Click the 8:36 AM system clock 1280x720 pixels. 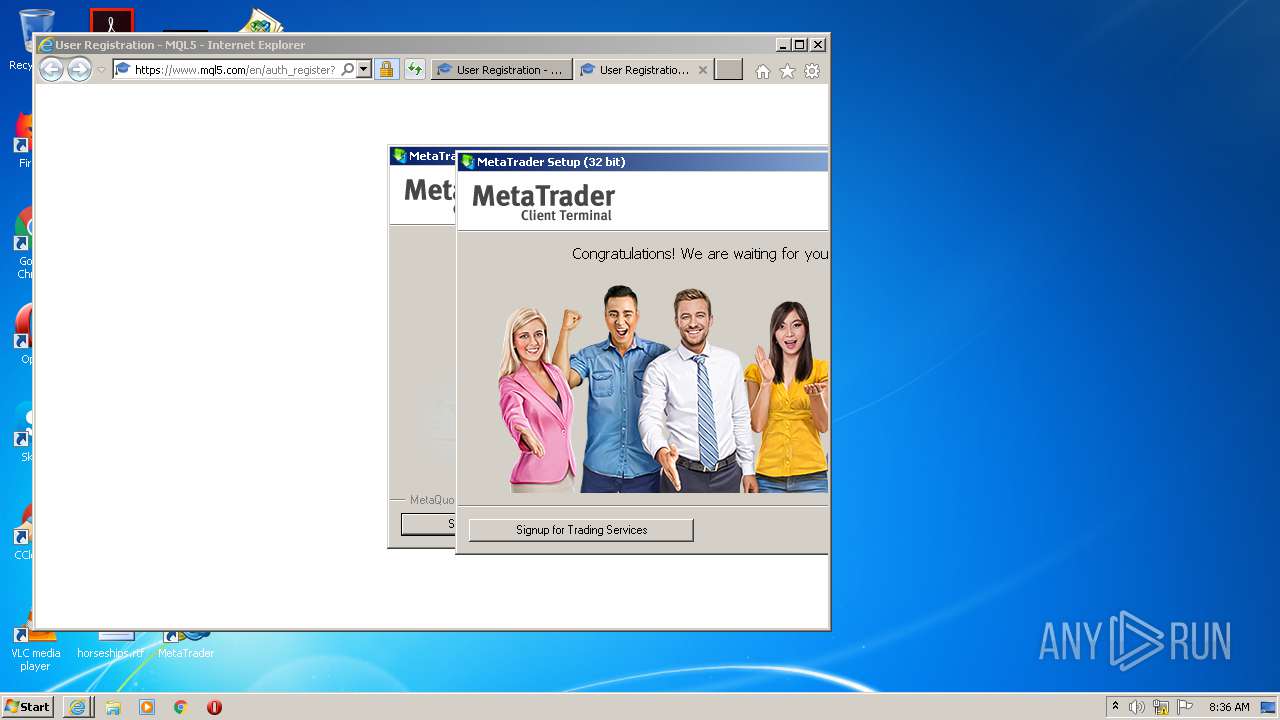click(x=1229, y=707)
